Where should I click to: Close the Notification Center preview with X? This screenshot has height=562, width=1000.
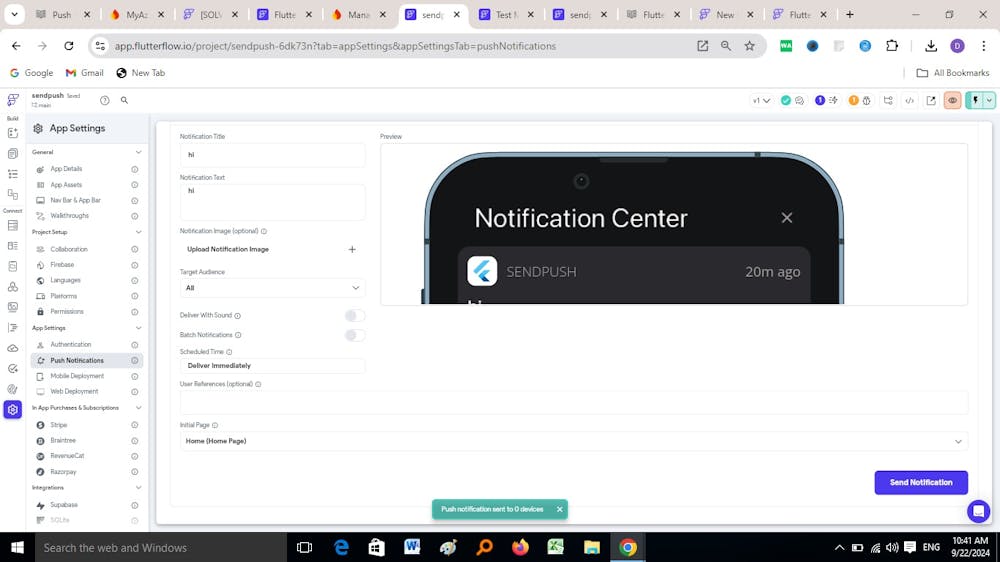[x=786, y=218]
